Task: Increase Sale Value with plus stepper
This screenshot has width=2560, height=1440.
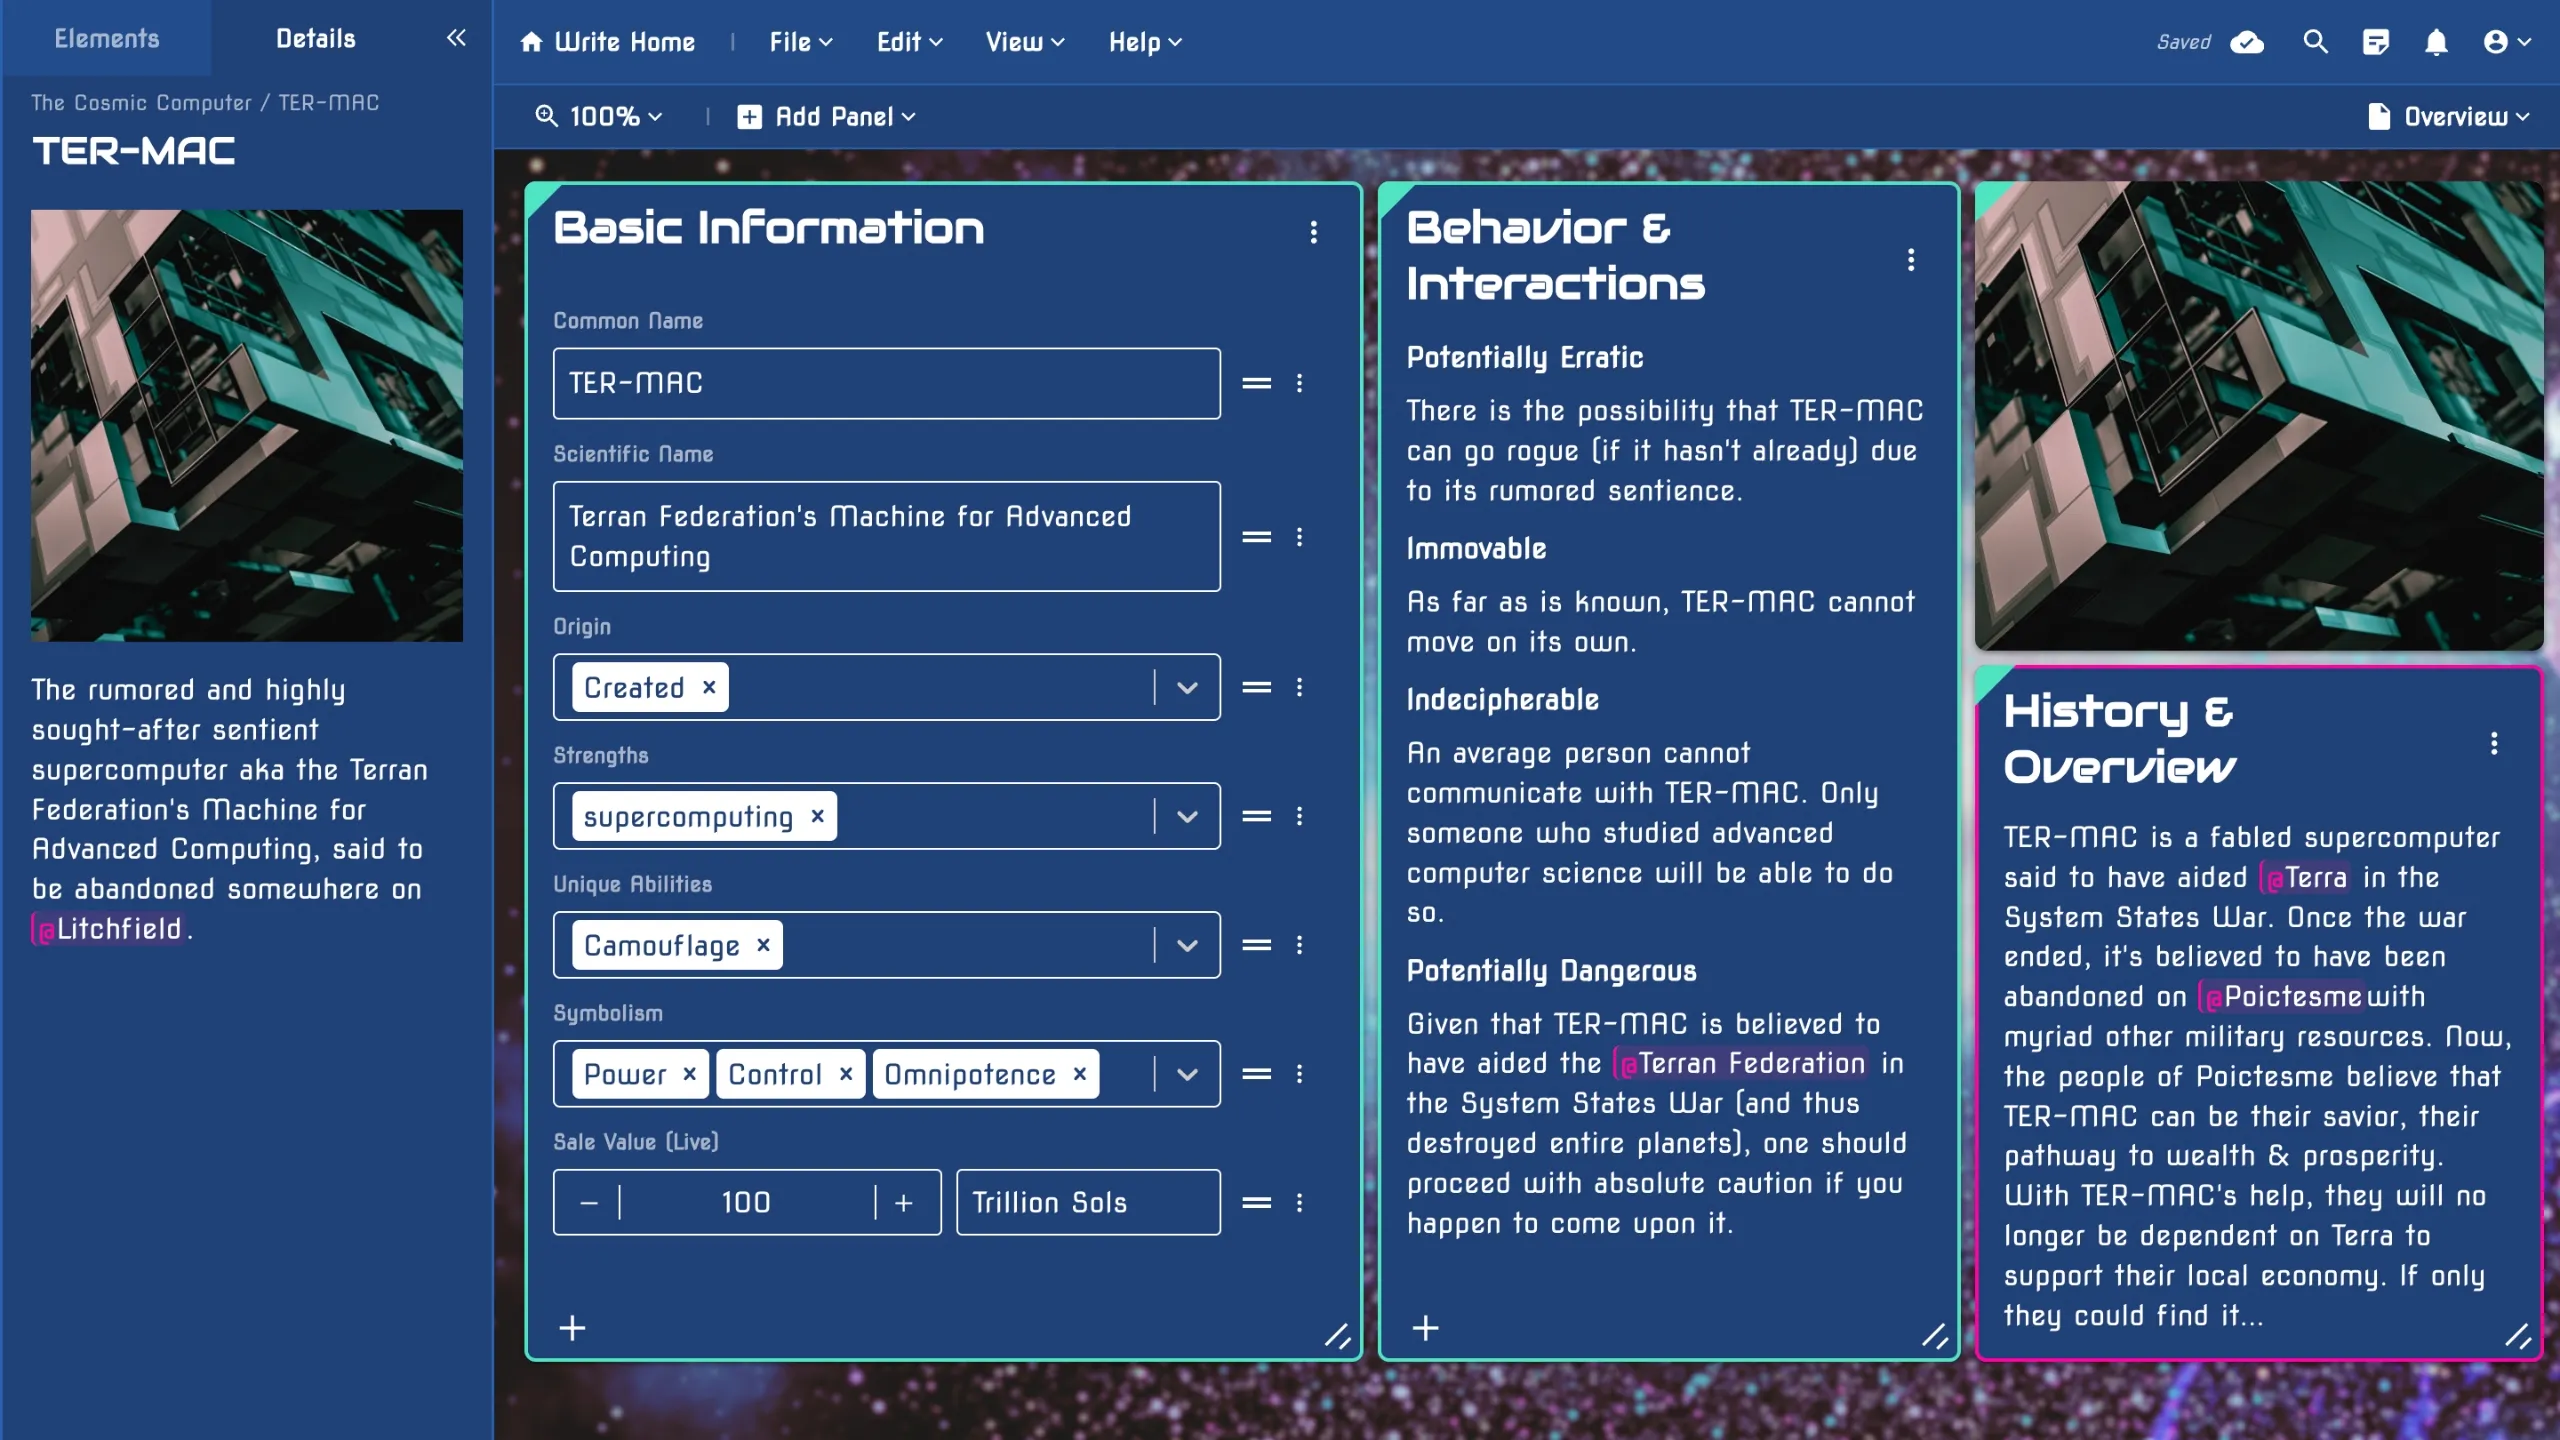Action: (904, 1203)
